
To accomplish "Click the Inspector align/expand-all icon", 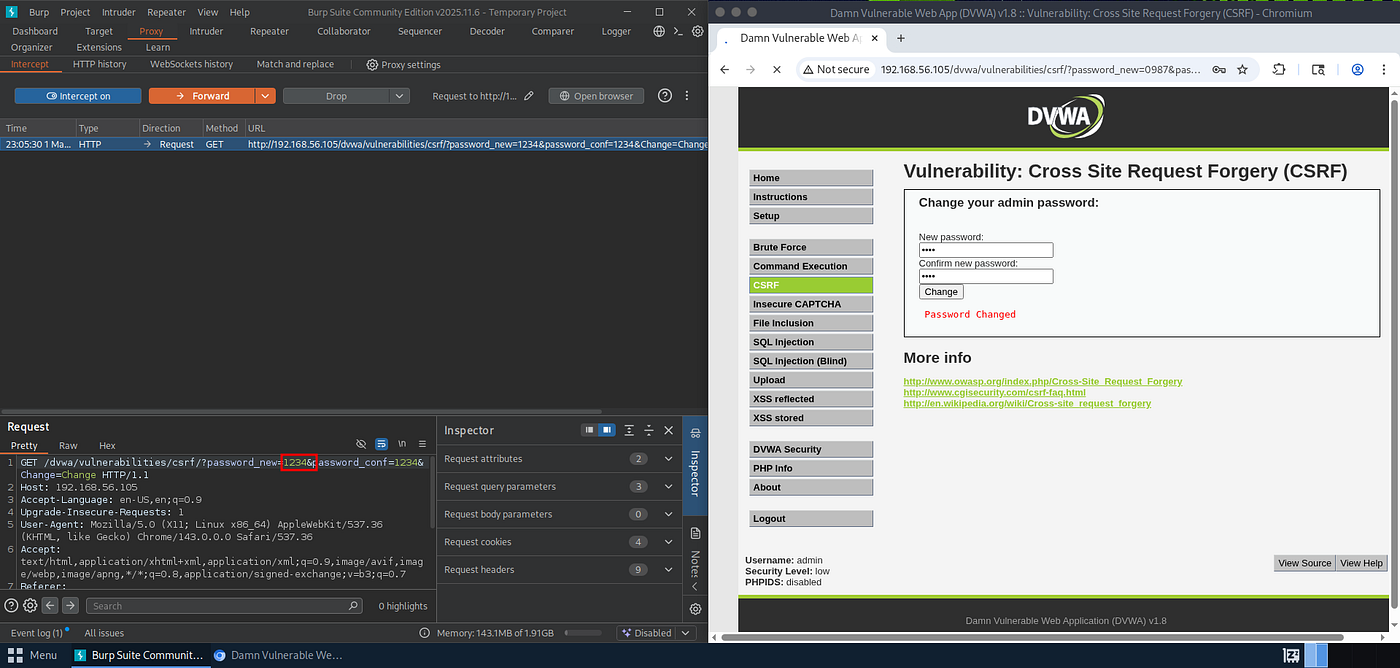I will 629,430.
